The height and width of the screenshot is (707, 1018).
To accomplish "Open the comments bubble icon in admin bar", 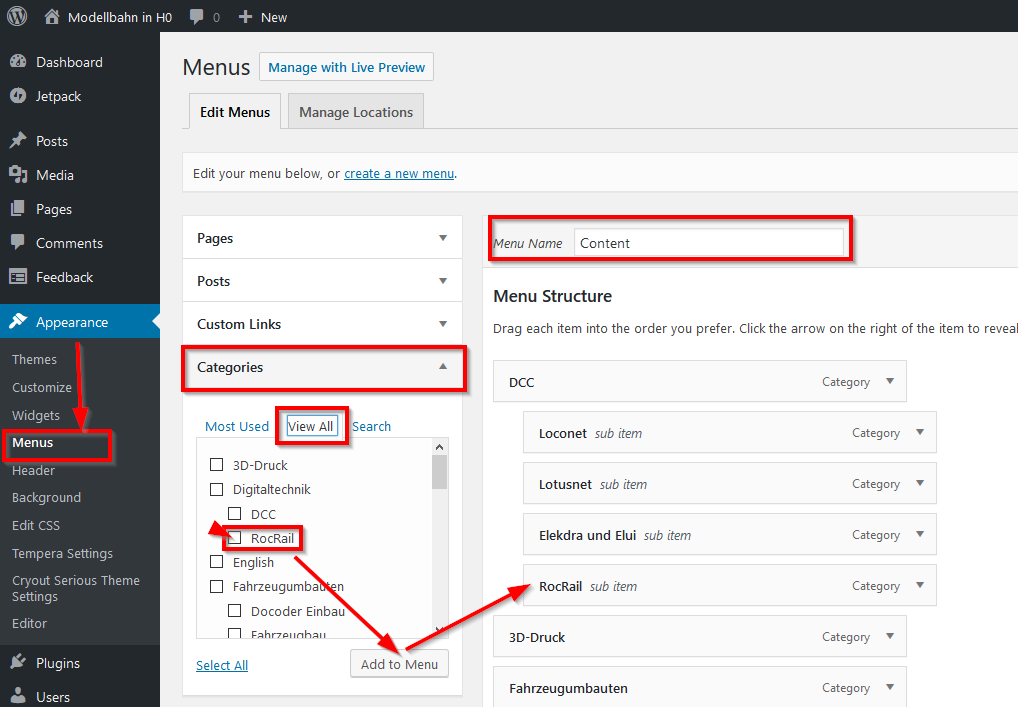I will pos(196,17).
